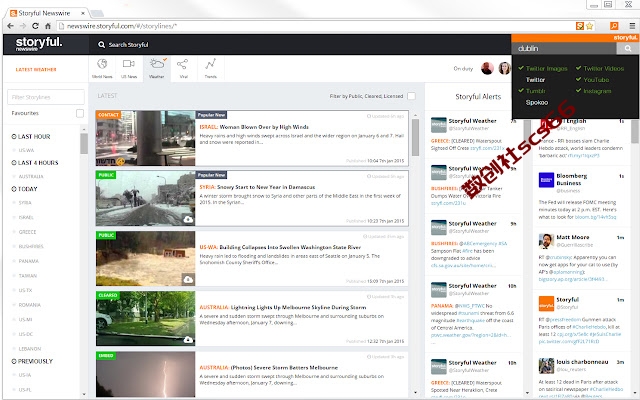Open Severe Storm Batters Melbourne photos story

coord(269,367)
